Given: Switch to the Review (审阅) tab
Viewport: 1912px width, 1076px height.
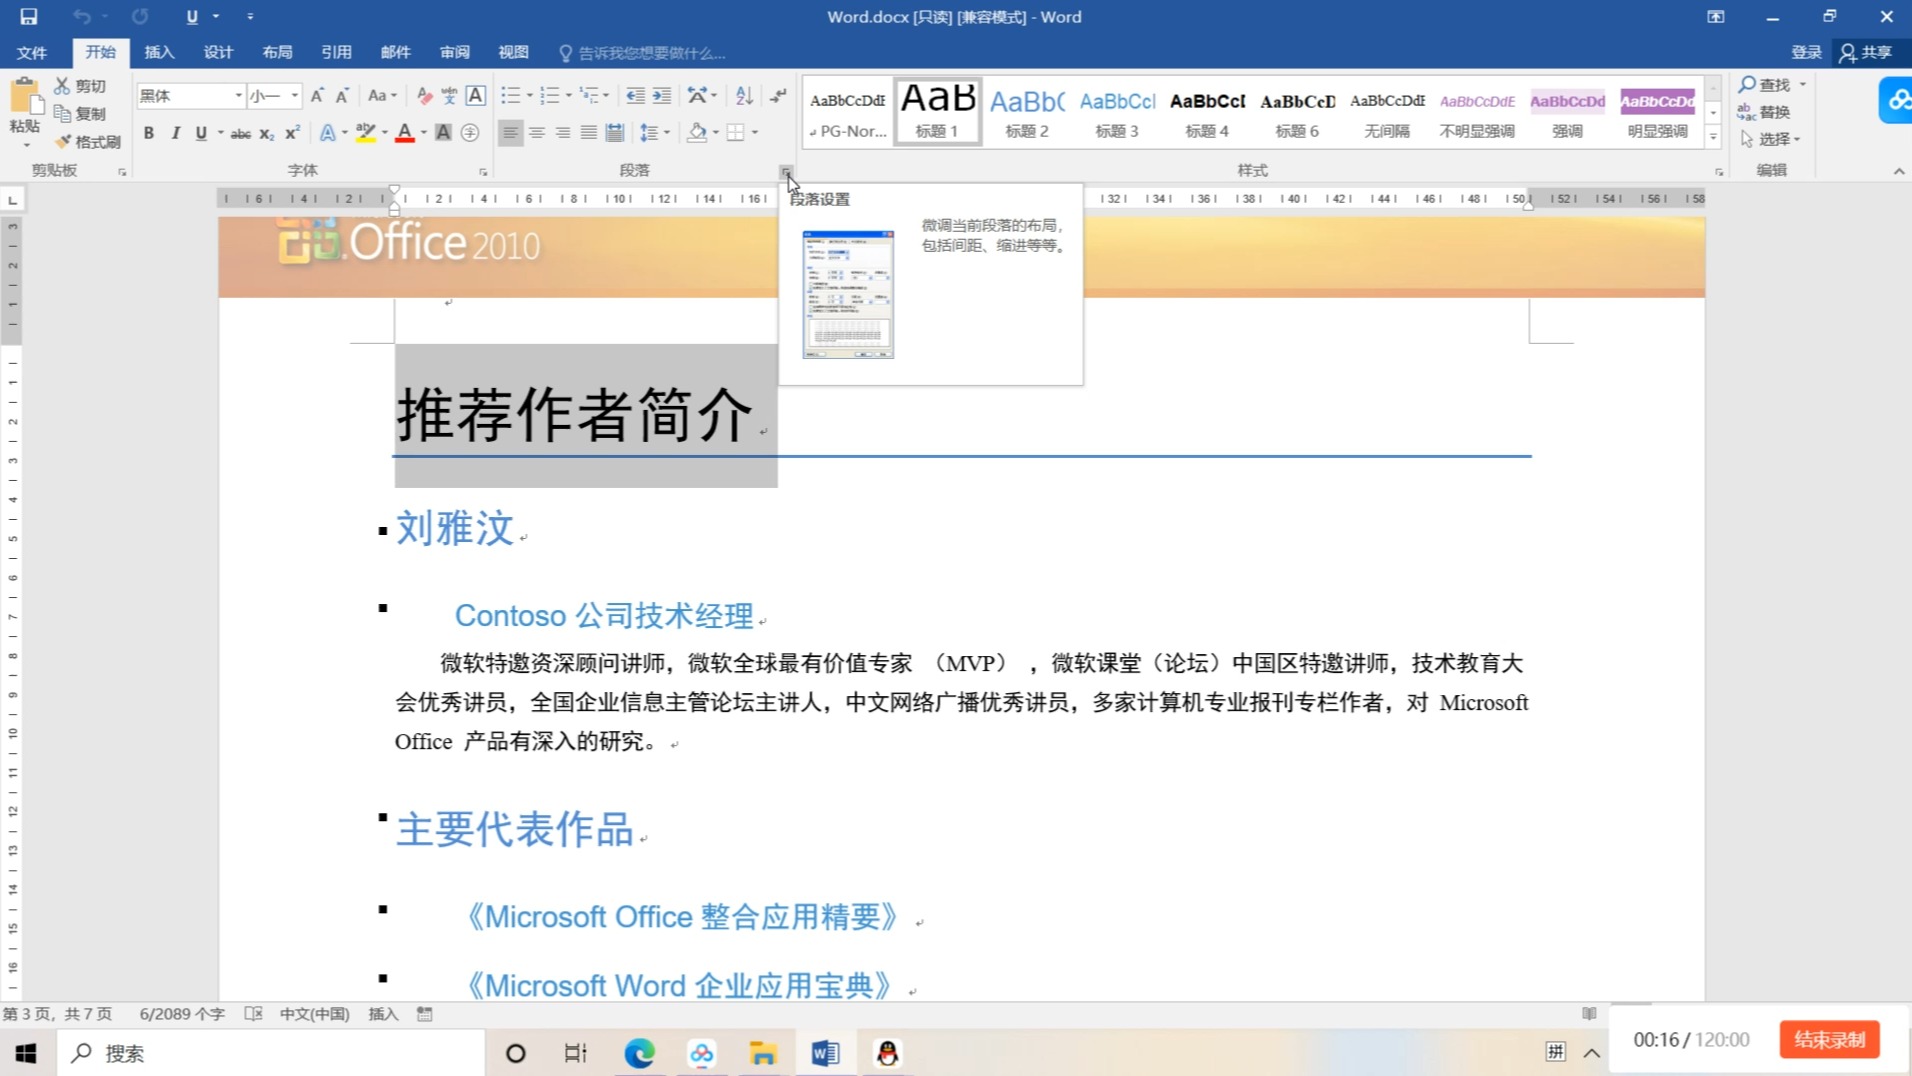Looking at the screenshot, I should click(454, 52).
